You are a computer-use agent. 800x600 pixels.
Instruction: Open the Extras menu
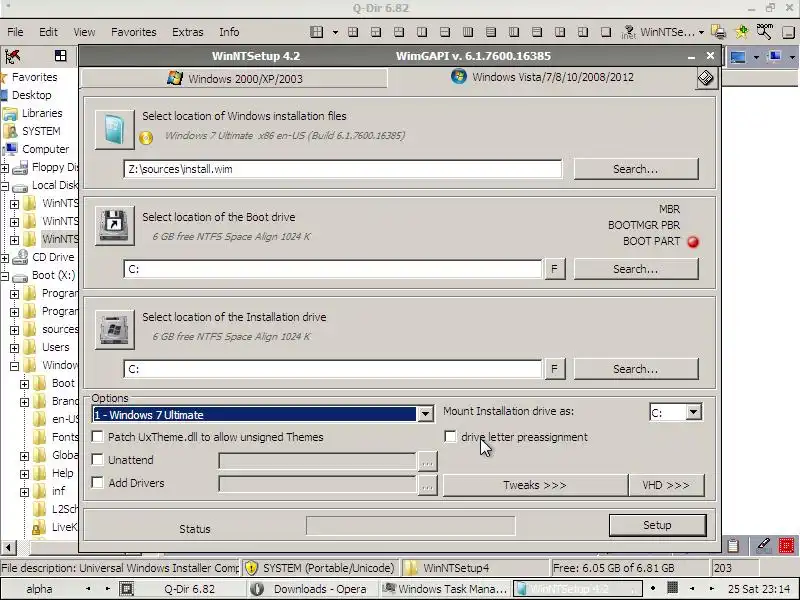[x=188, y=32]
